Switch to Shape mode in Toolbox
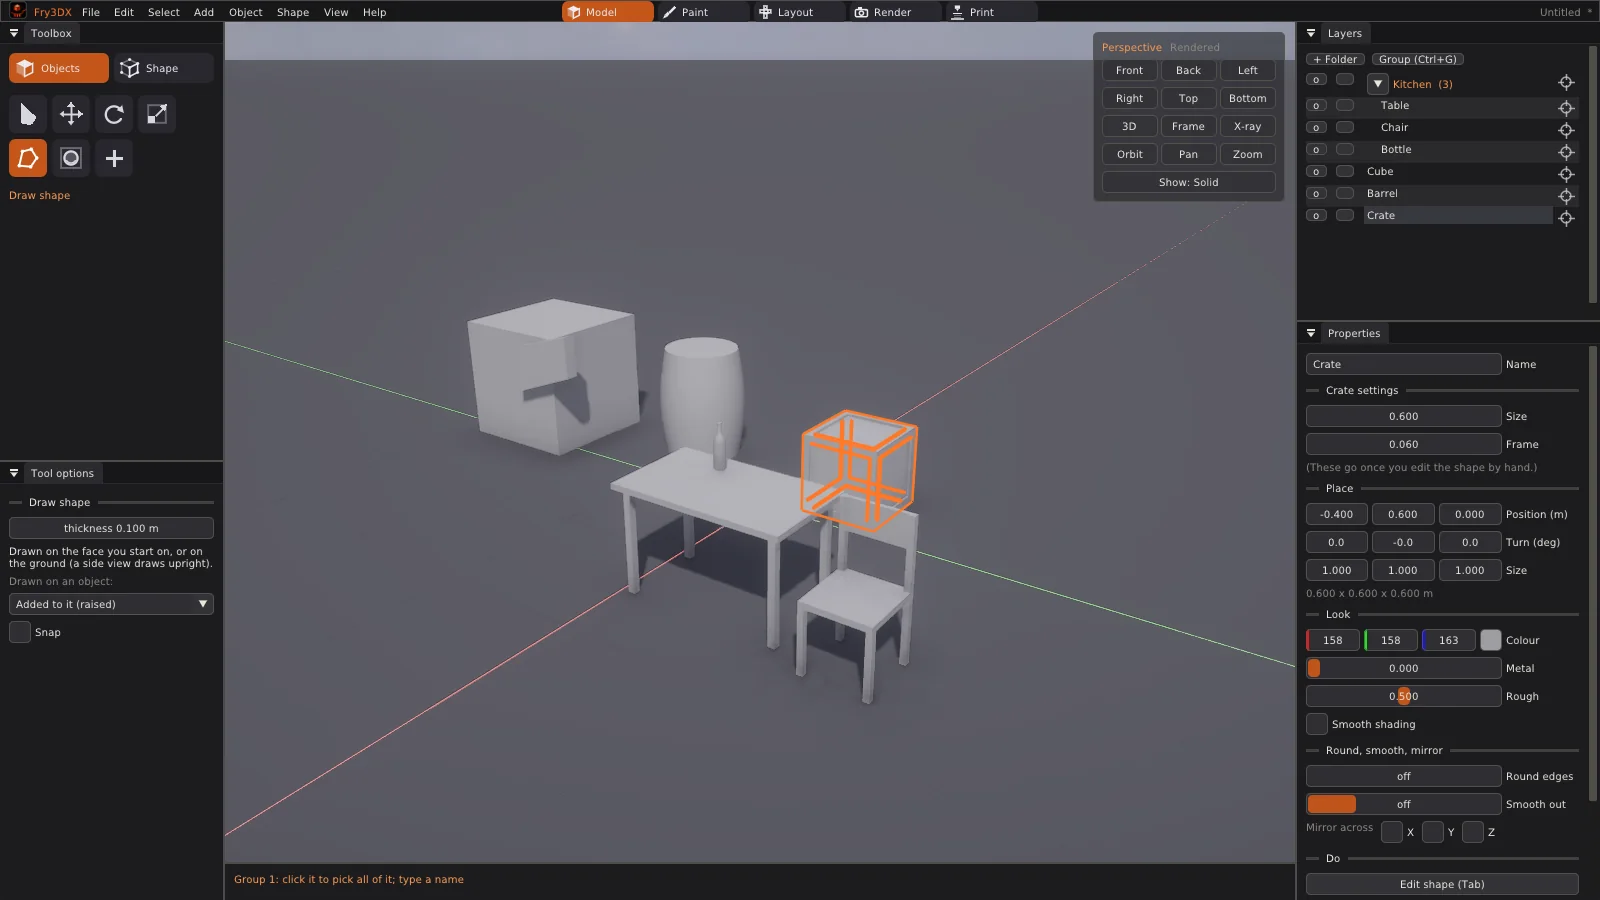 pyautogui.click(x=163, y=68)
